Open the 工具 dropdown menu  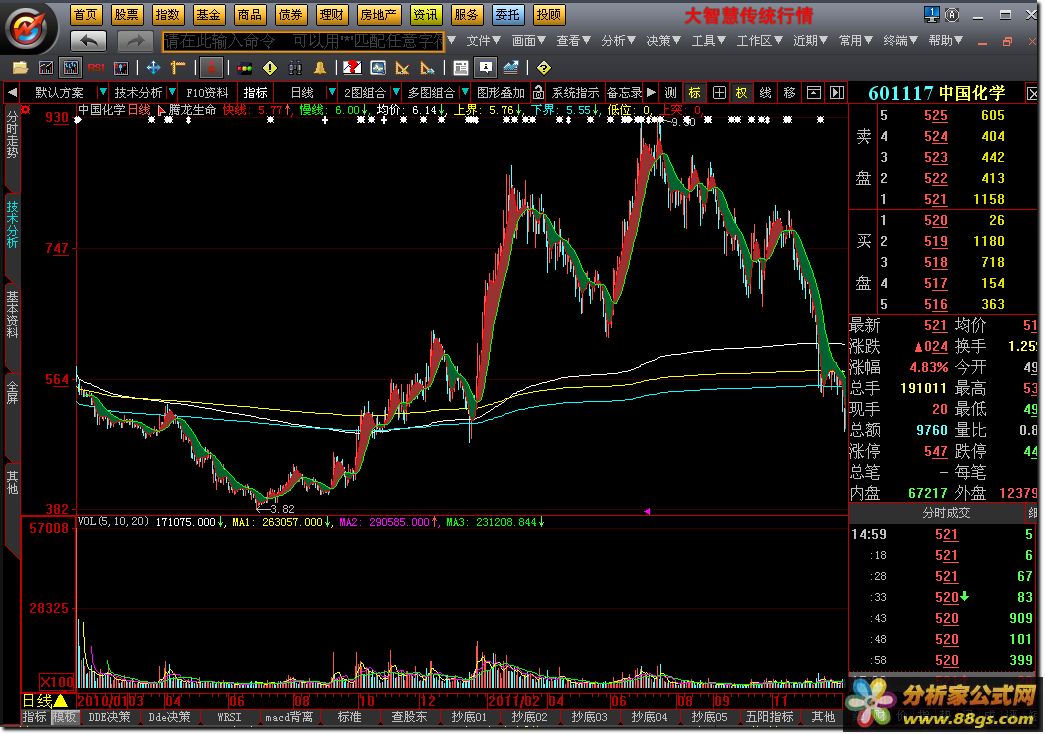pyautogui.click(x=708, y=41)
